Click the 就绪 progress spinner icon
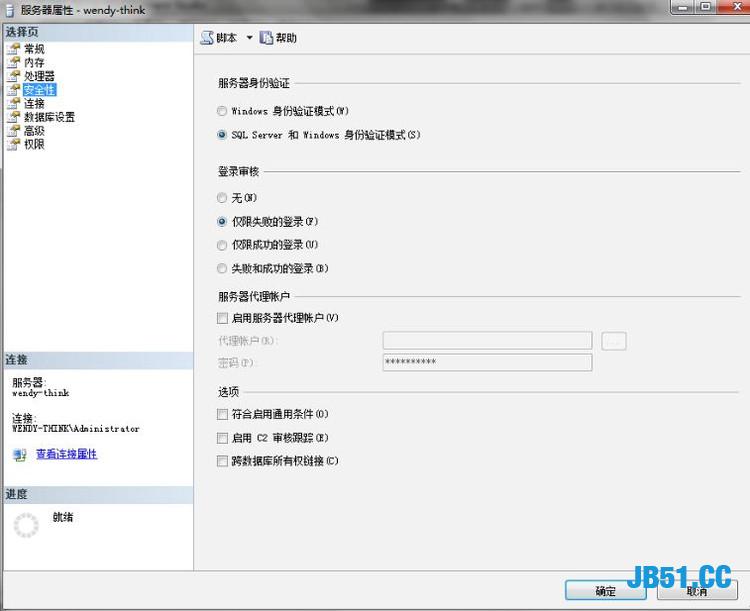This screenshot has width=750, height=611. pos(26,525)
